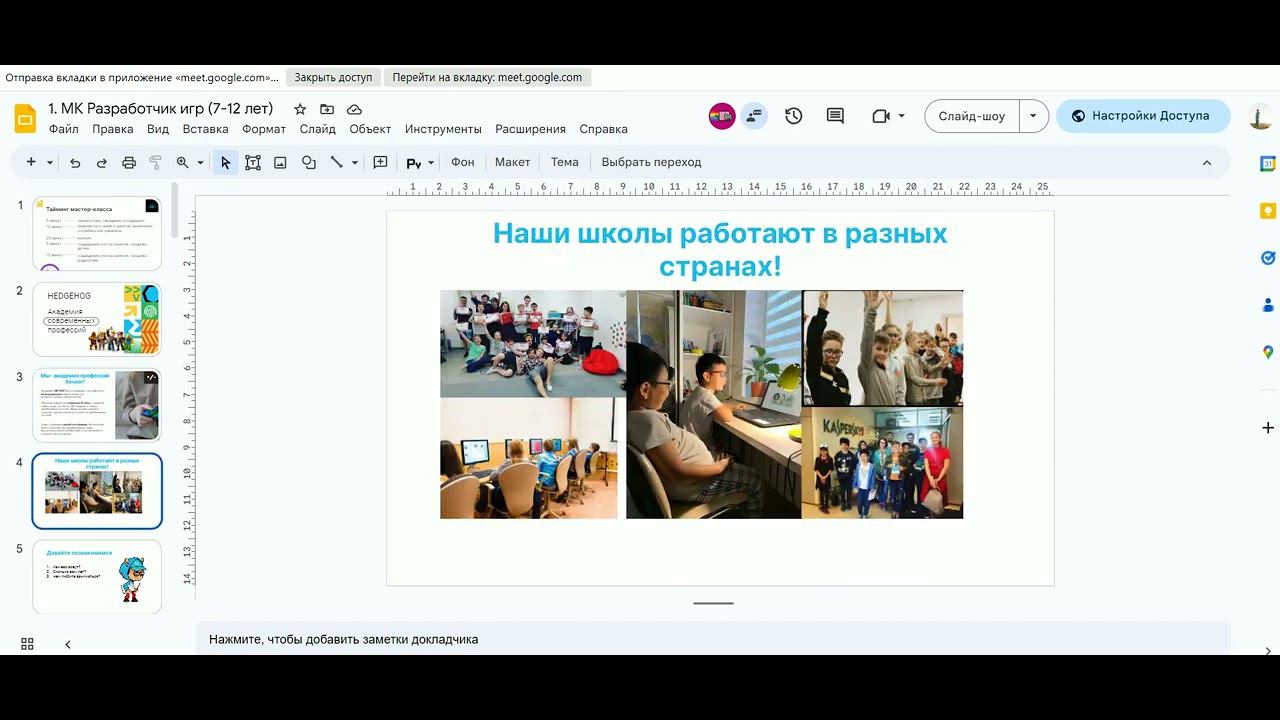Open the Формат menu

click(264, 129)
